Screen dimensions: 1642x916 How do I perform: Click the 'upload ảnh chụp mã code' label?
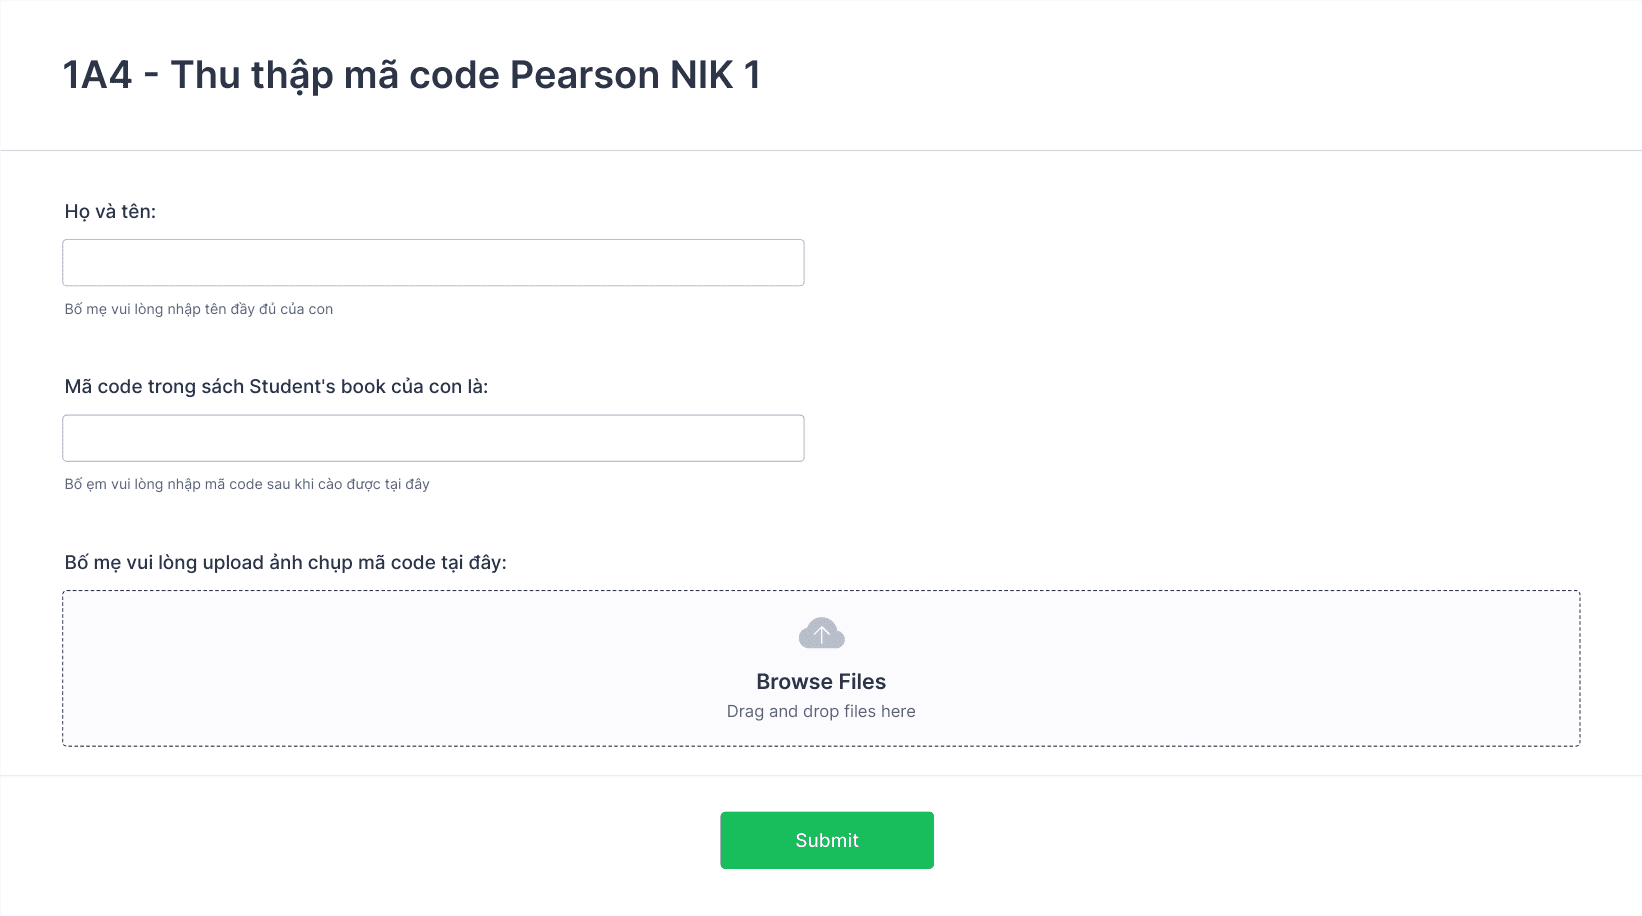(x=285, y=563)
